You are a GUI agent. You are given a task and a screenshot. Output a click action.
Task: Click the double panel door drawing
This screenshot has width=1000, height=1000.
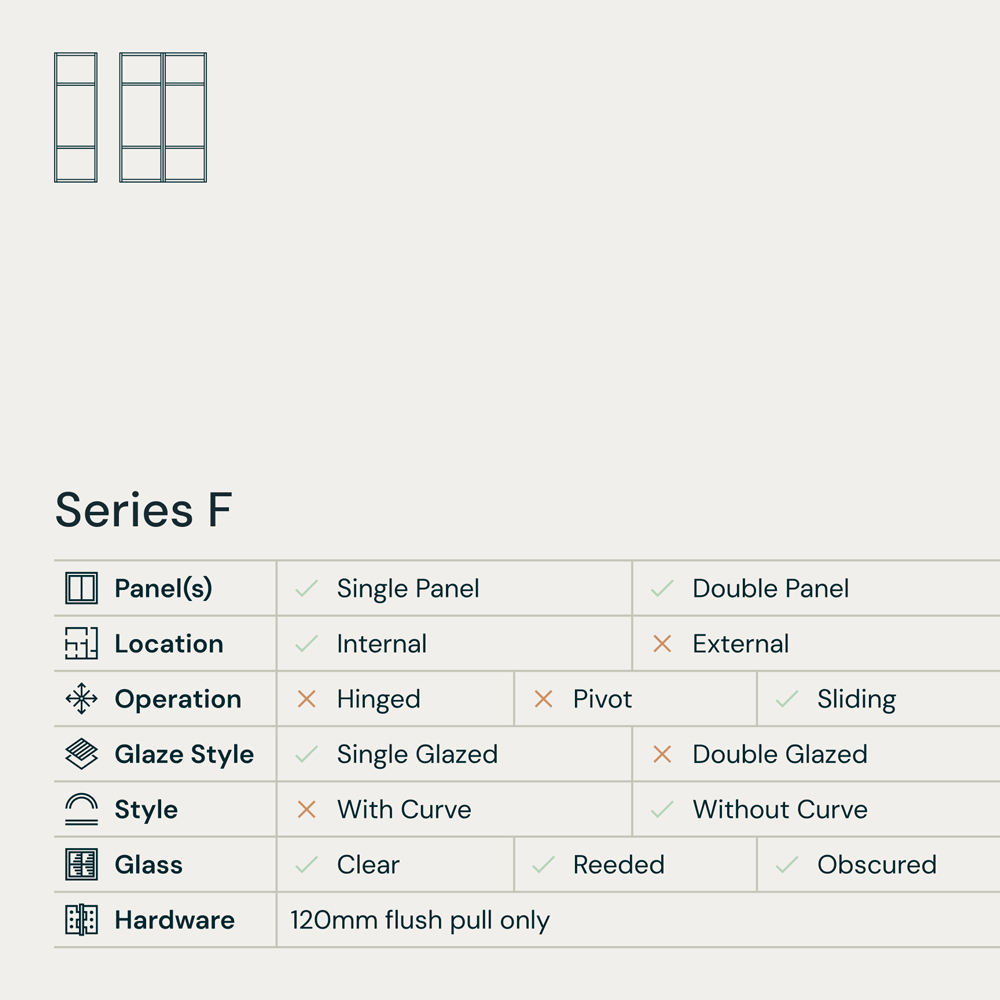pyautogui.click(x=163, y=117)
